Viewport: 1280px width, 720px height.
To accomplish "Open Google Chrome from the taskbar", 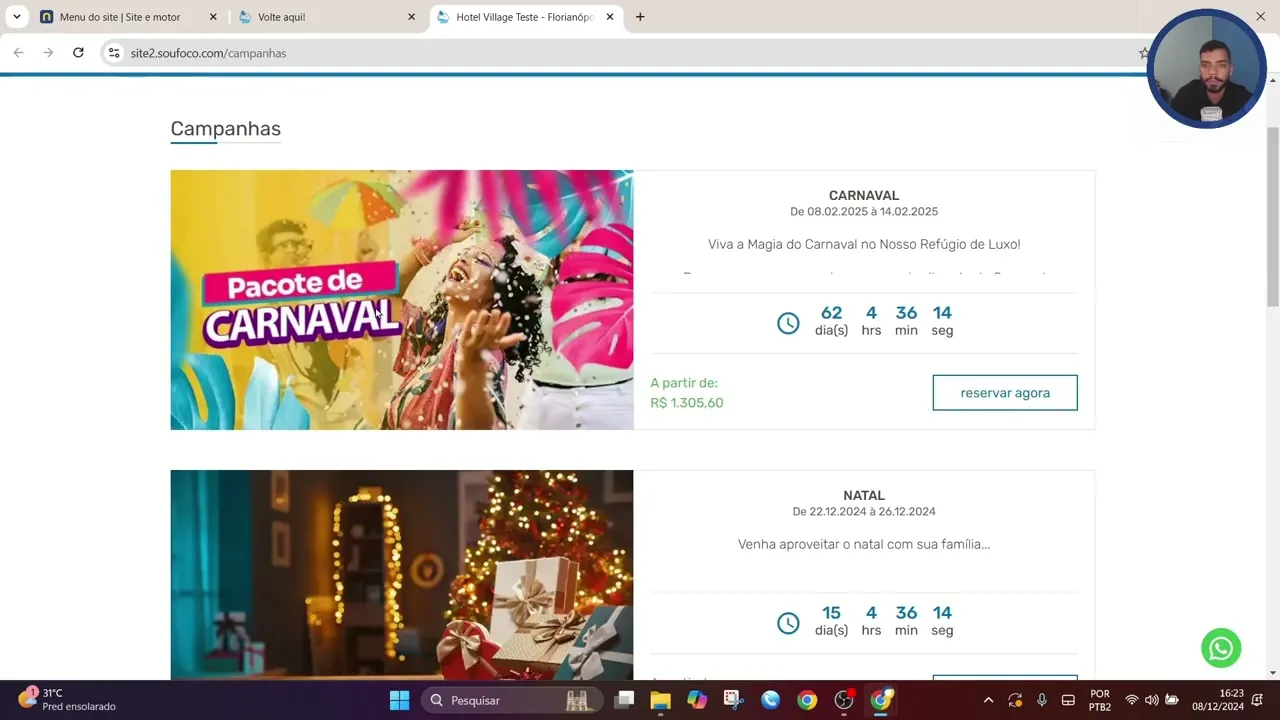I will pyautogui.click(x=807, y=700).
